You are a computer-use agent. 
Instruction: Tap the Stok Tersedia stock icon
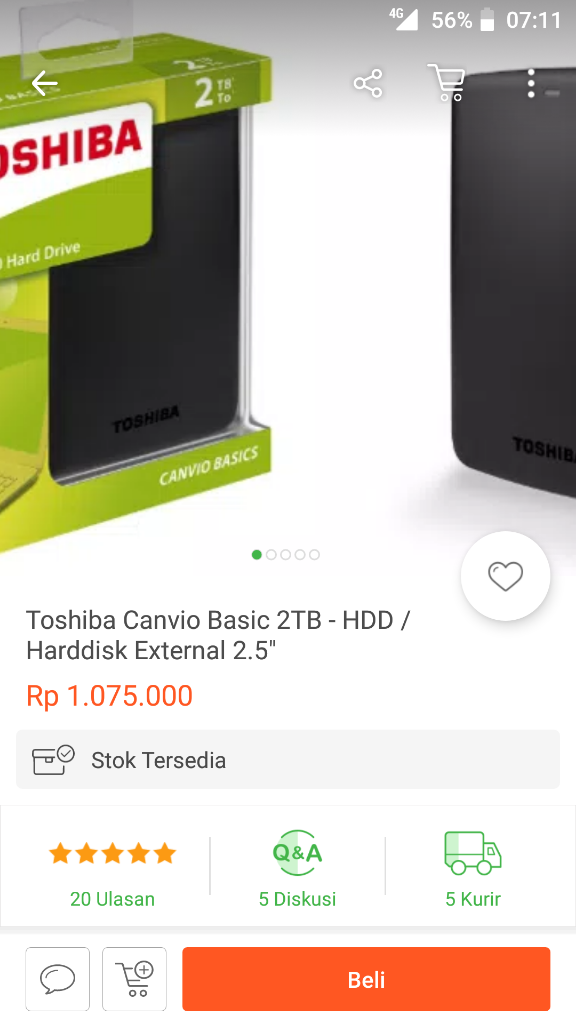(53, 760)
